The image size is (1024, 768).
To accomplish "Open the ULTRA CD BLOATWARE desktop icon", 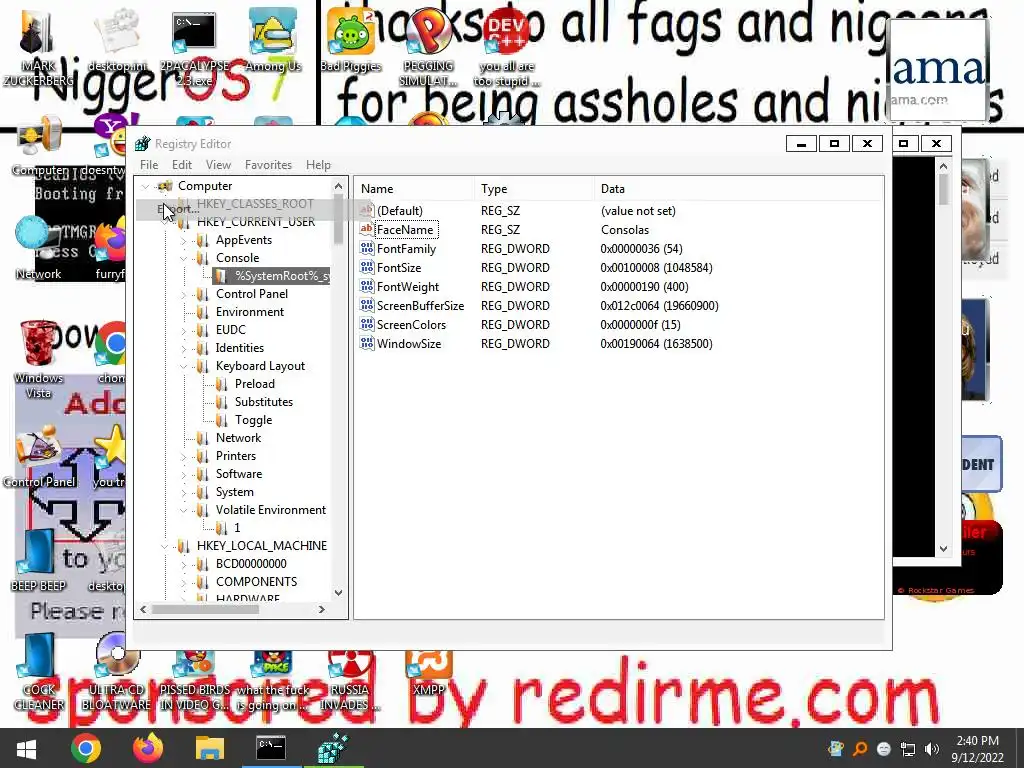I will (x=116, y=673).
